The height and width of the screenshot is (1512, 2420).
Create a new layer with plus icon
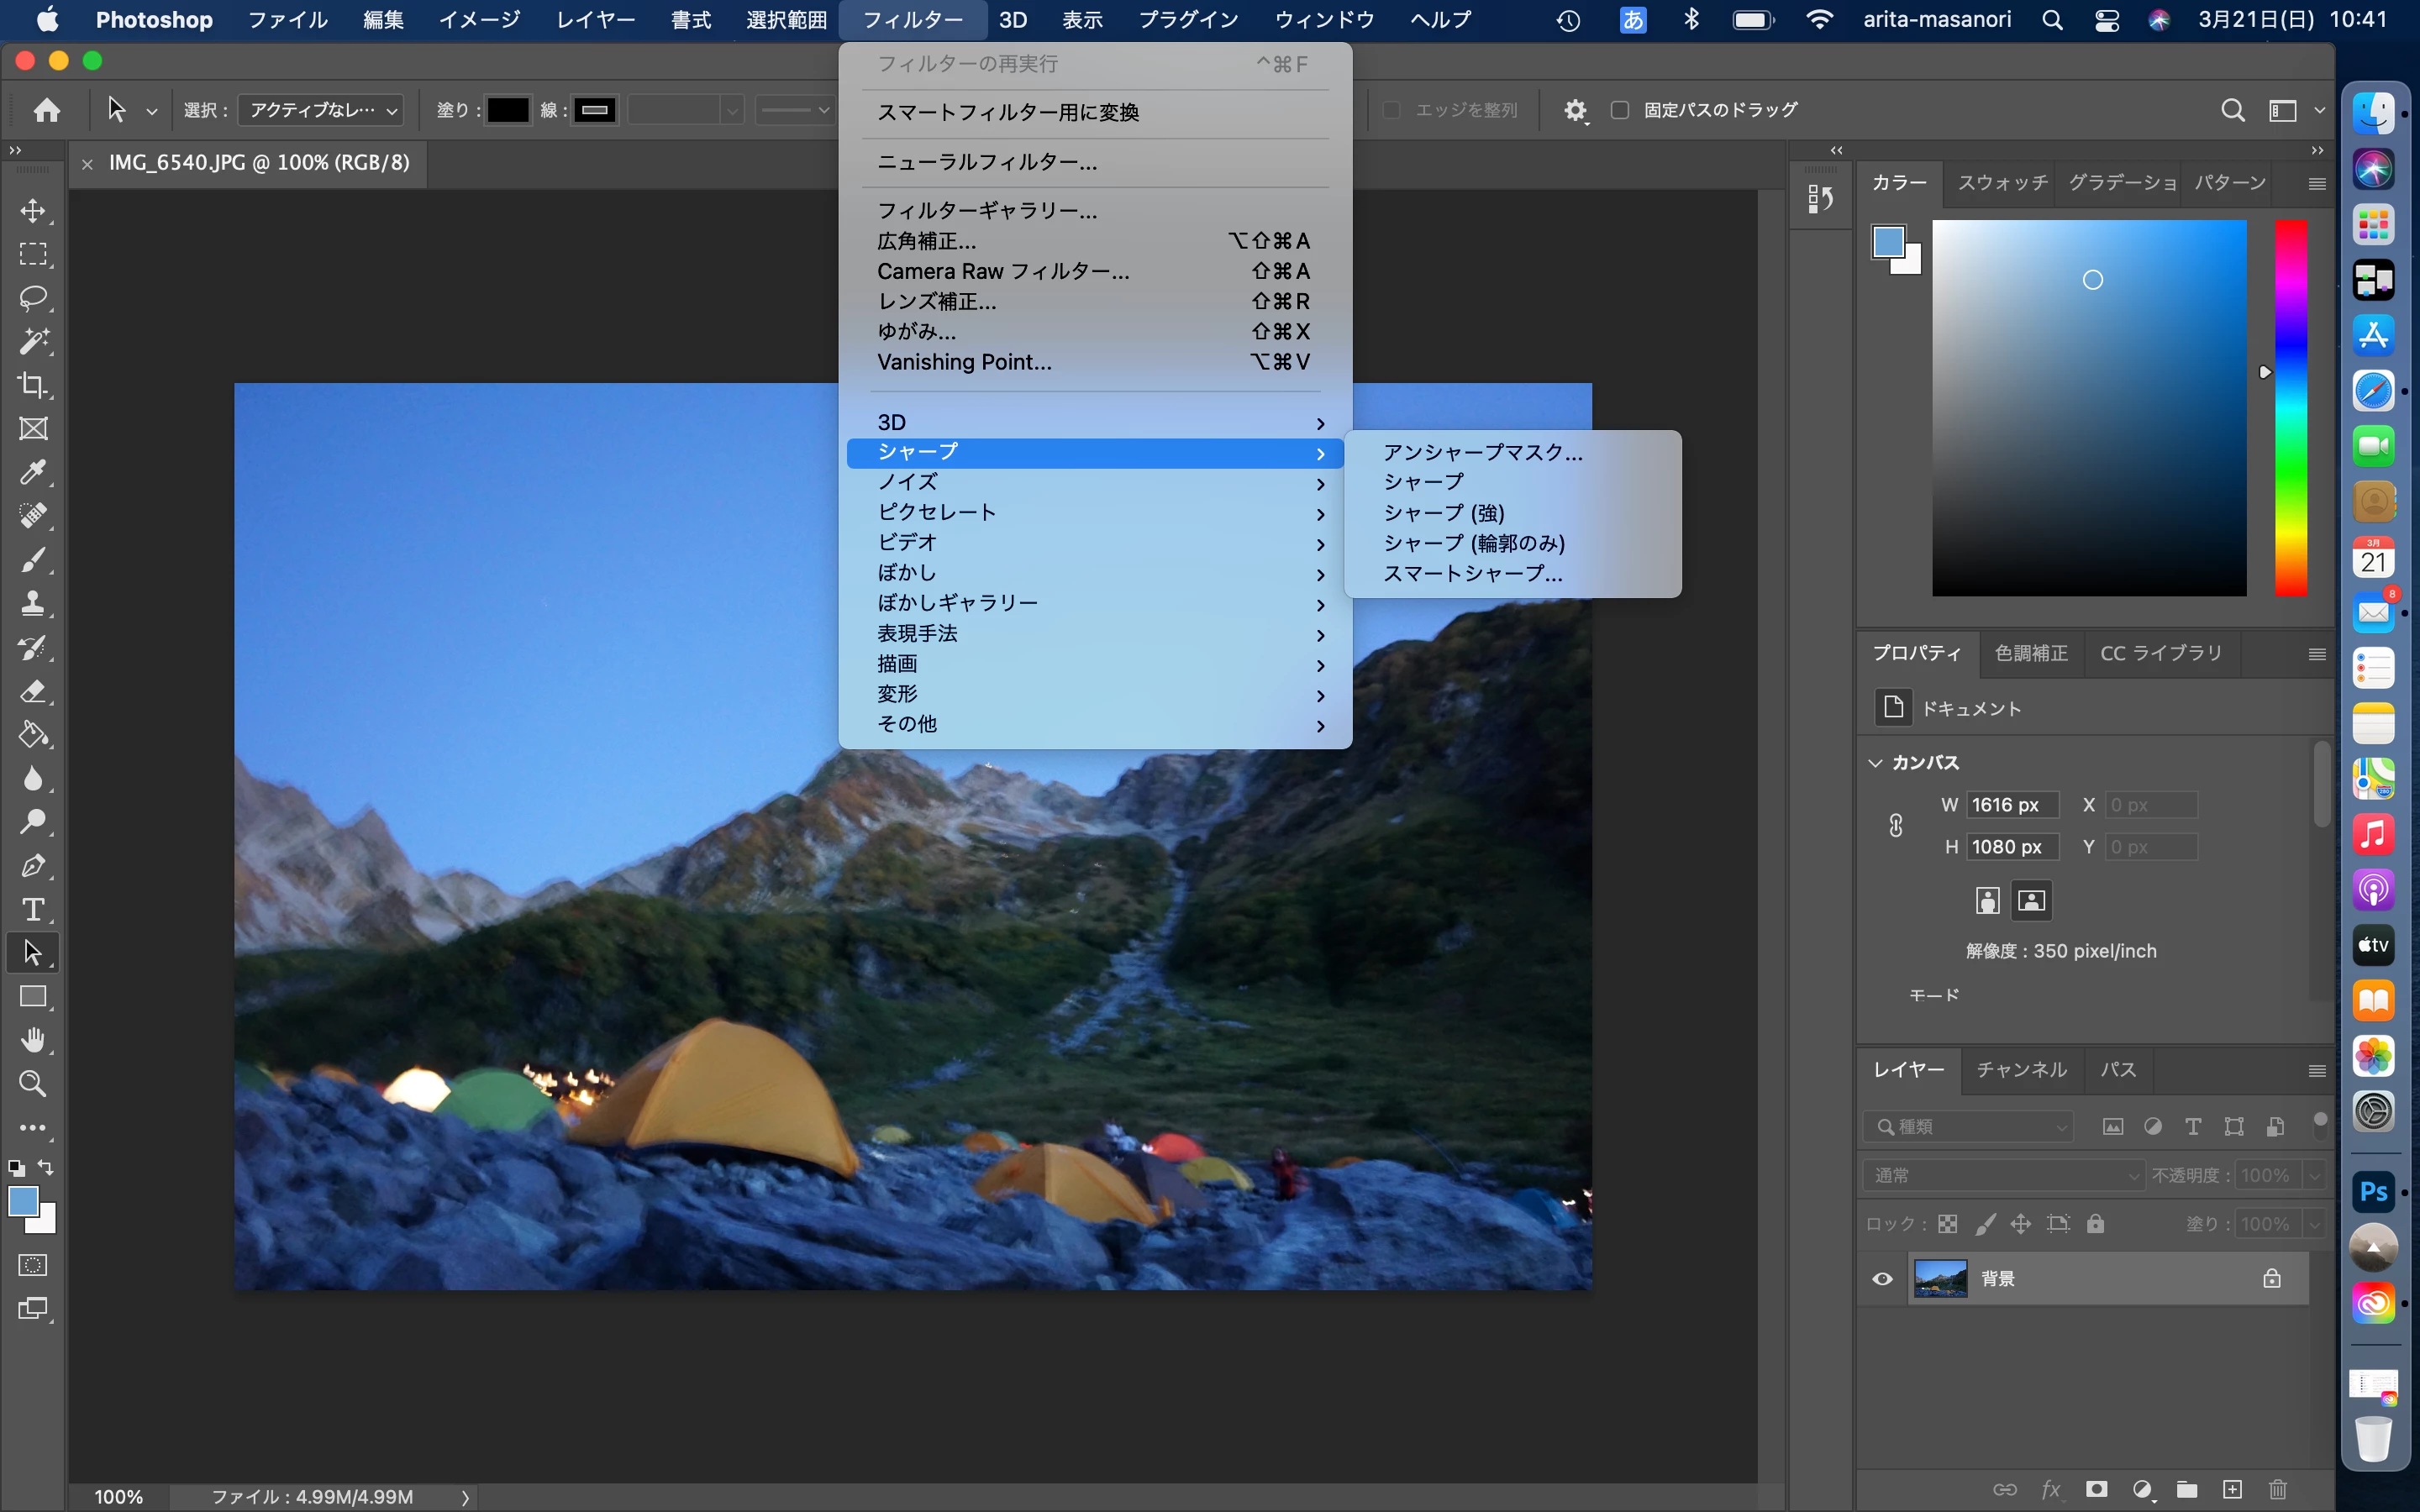click(2232, 1489)
